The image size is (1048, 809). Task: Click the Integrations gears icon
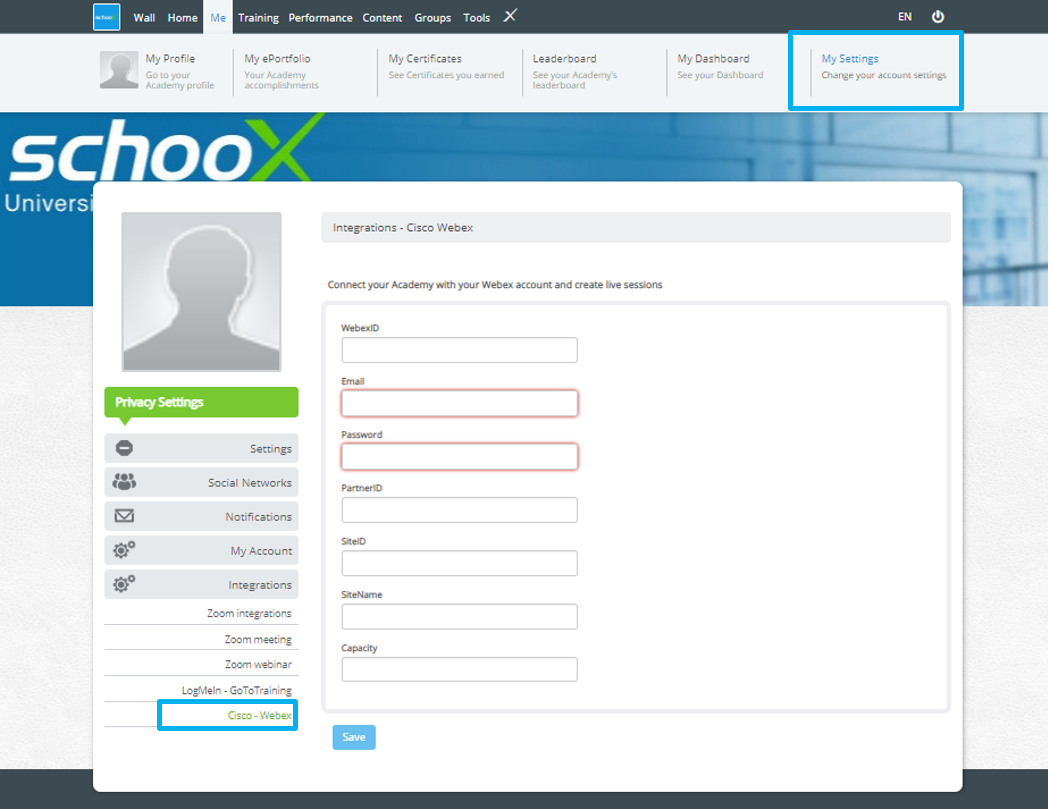tap(124, 584)
